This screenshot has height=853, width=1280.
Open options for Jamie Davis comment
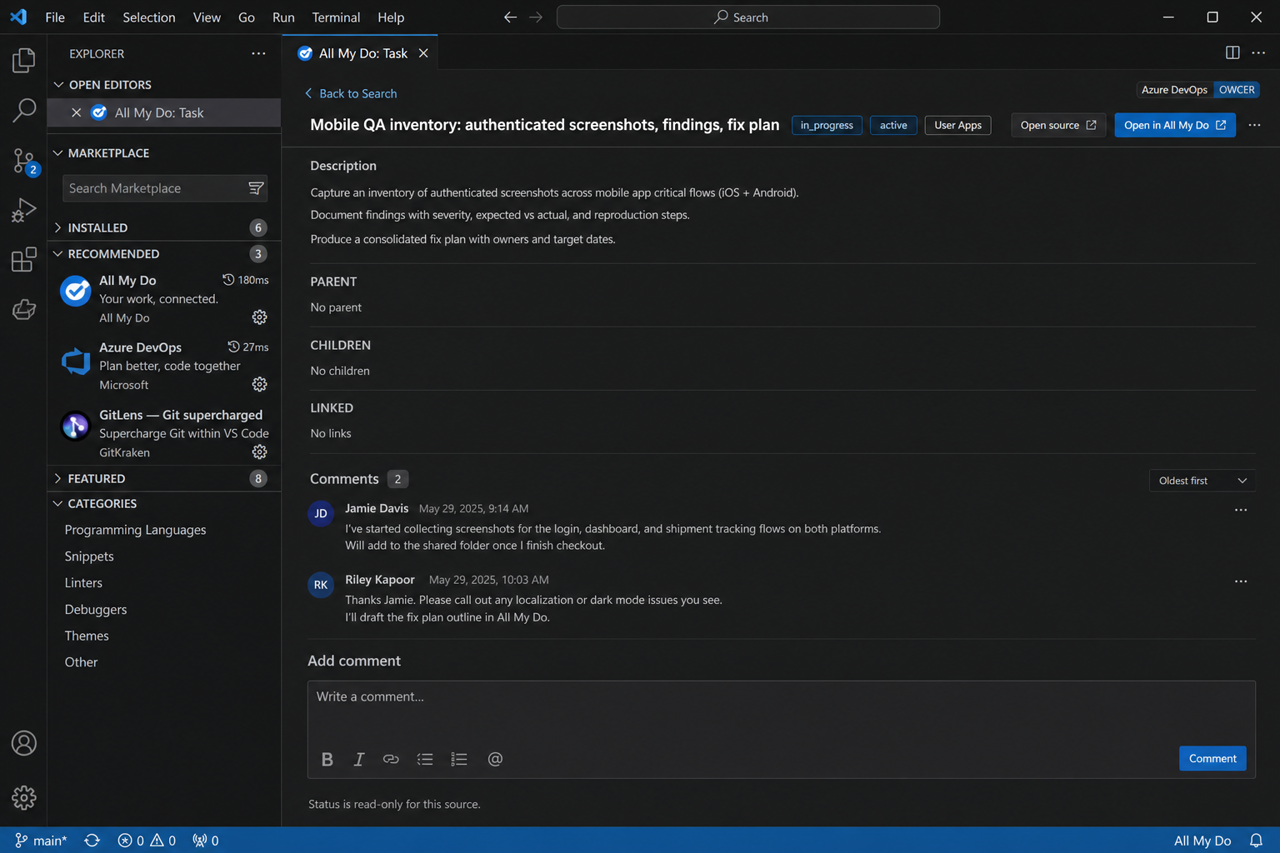pos(1241,510)
